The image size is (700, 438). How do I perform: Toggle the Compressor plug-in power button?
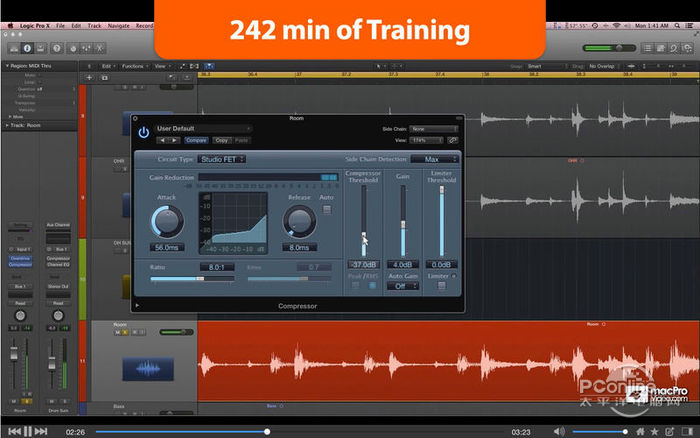tap(143, 133)
